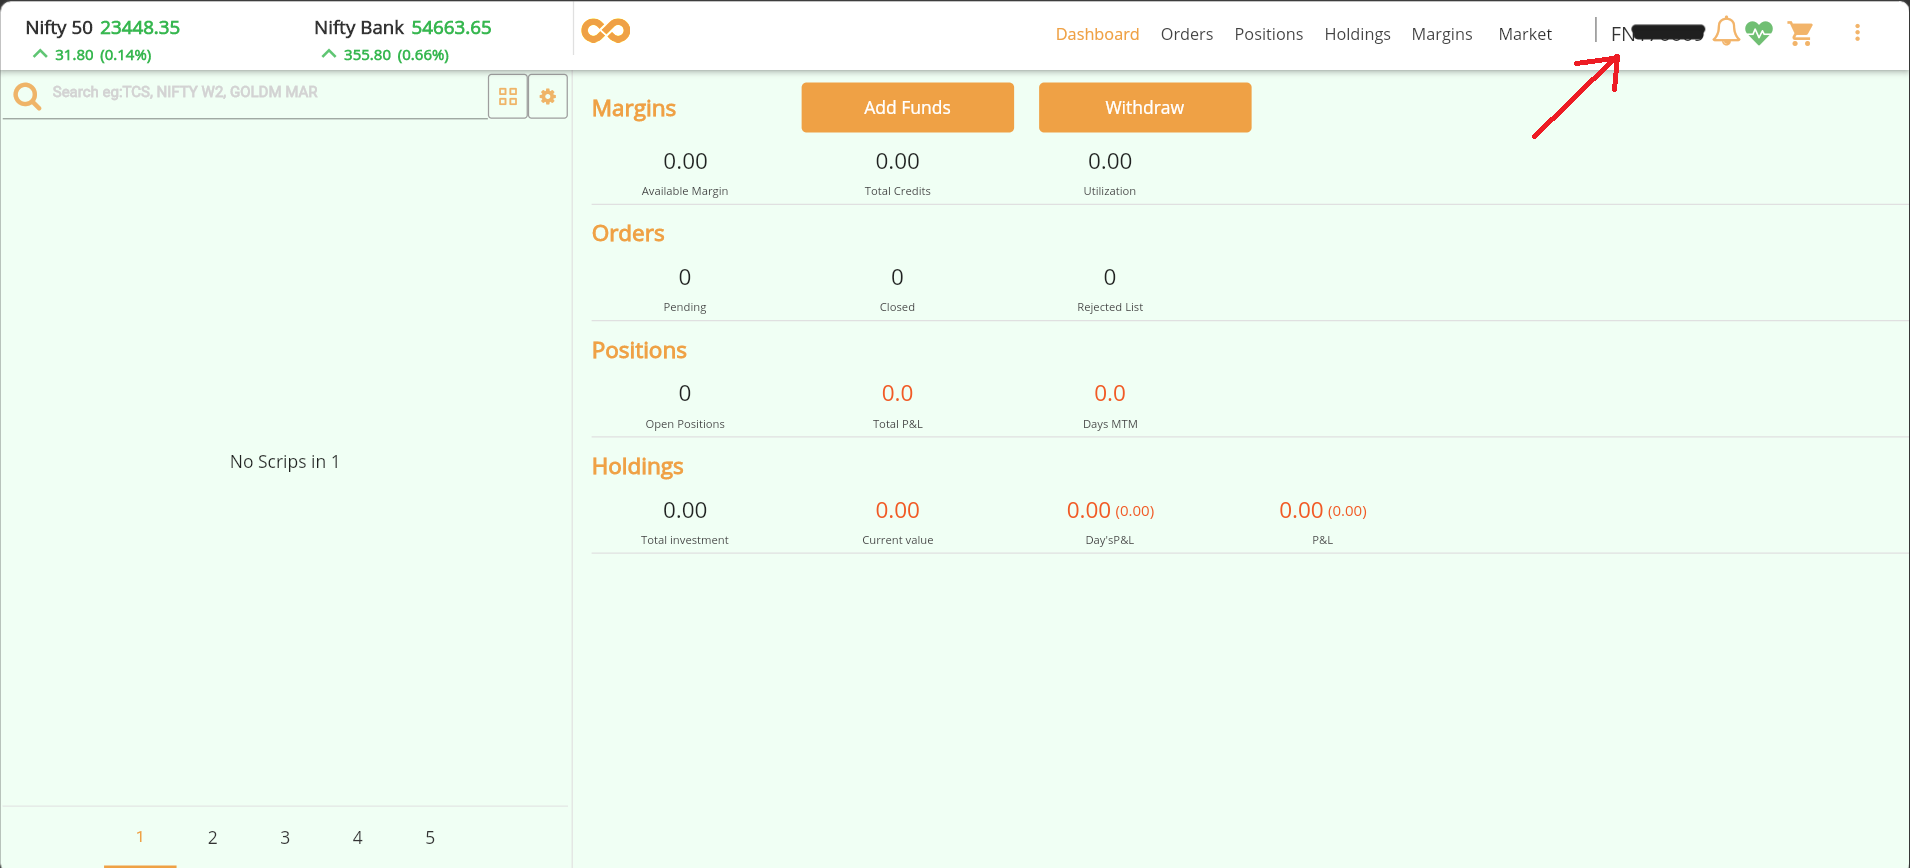Click the Nifty 50 index value
1910x868 pixels.
point(140,28)
